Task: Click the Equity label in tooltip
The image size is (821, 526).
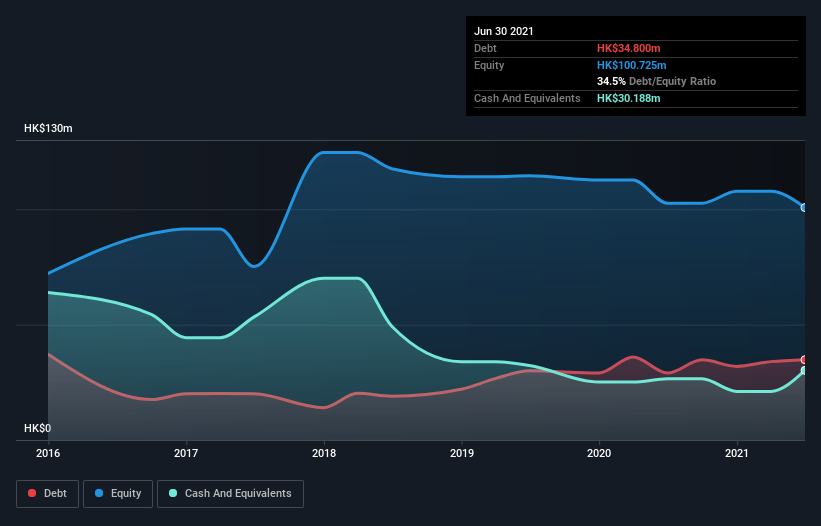Action: coord(489,65)
